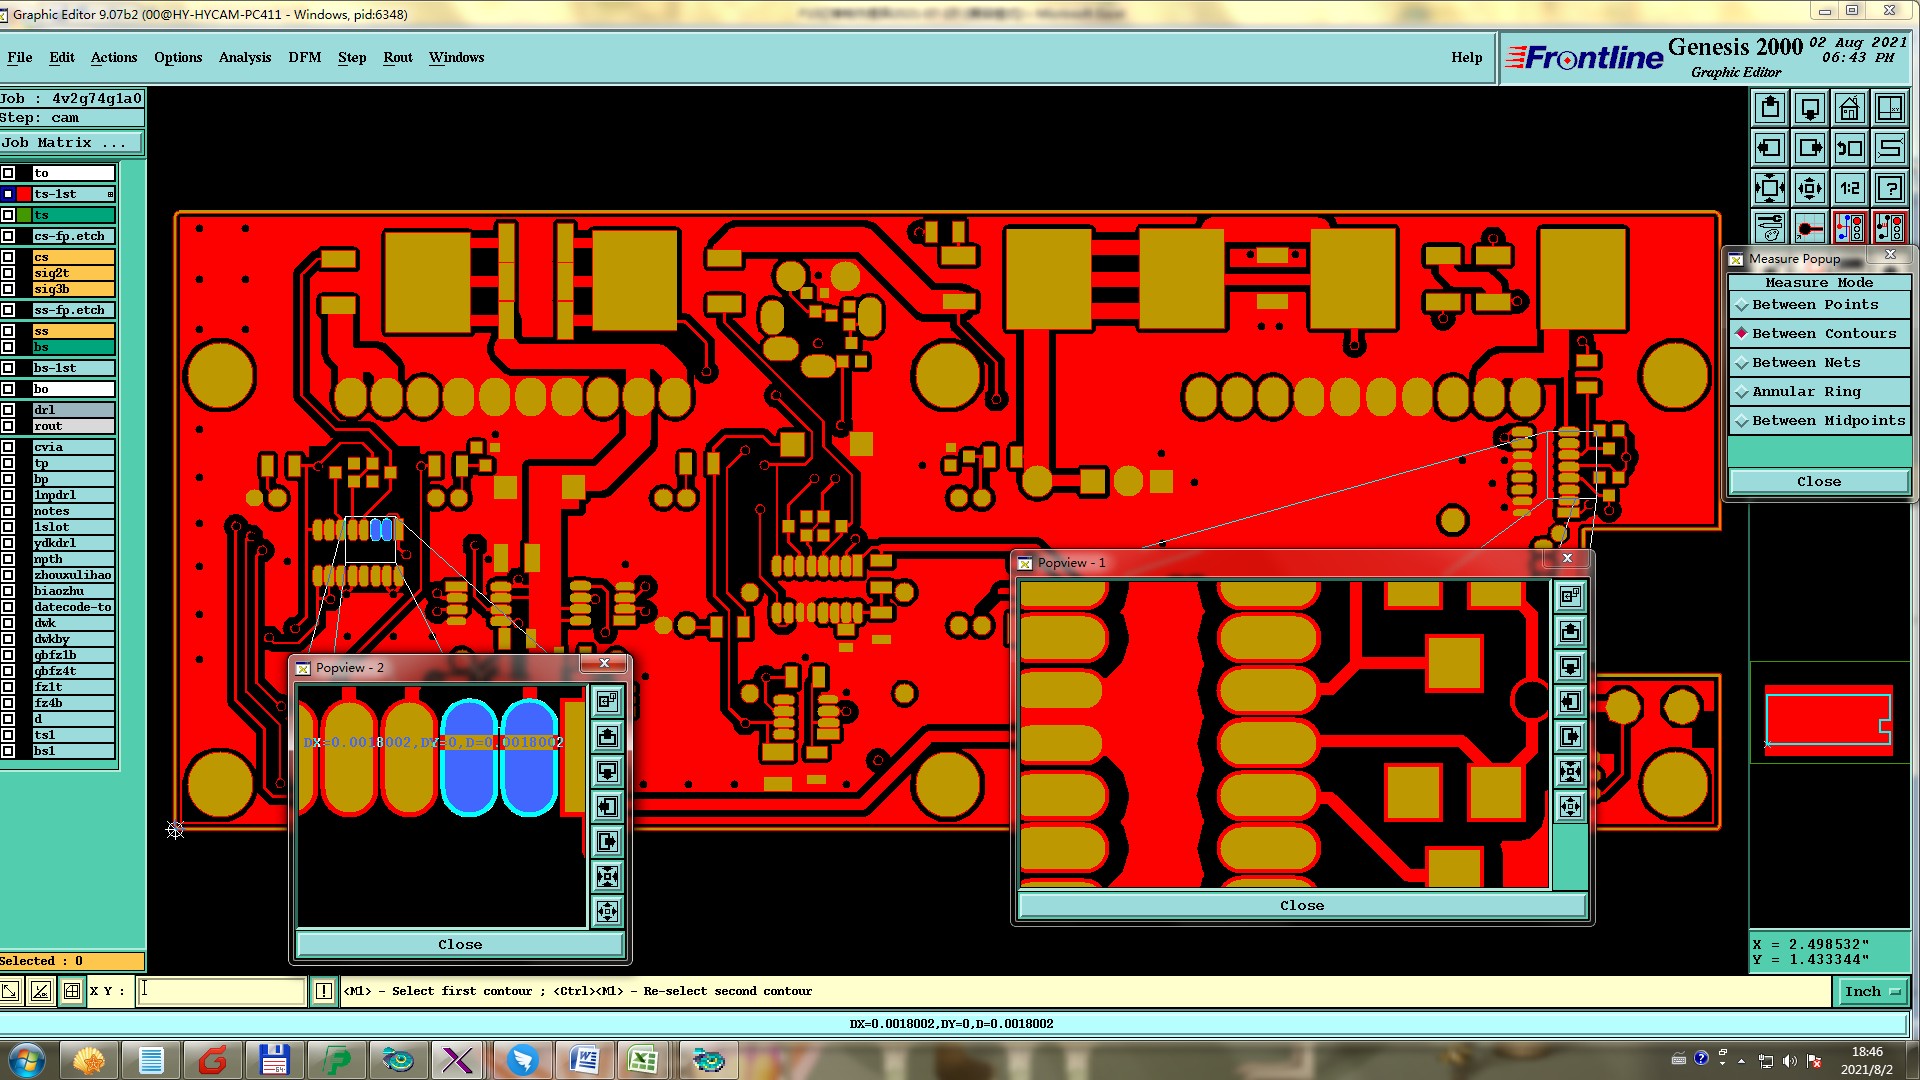
Task: Toggle display checkbox for drl layer
Action: coord(8,410)
